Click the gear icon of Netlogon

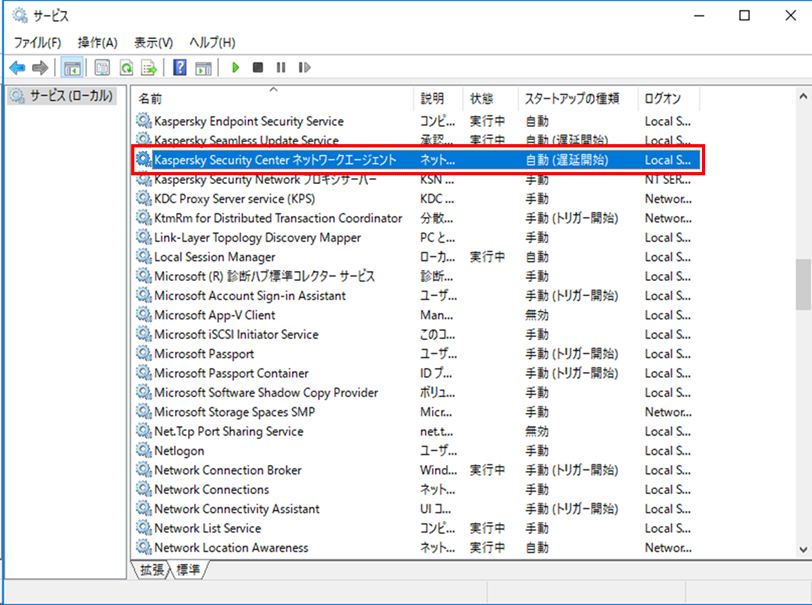tap(143, 451)
